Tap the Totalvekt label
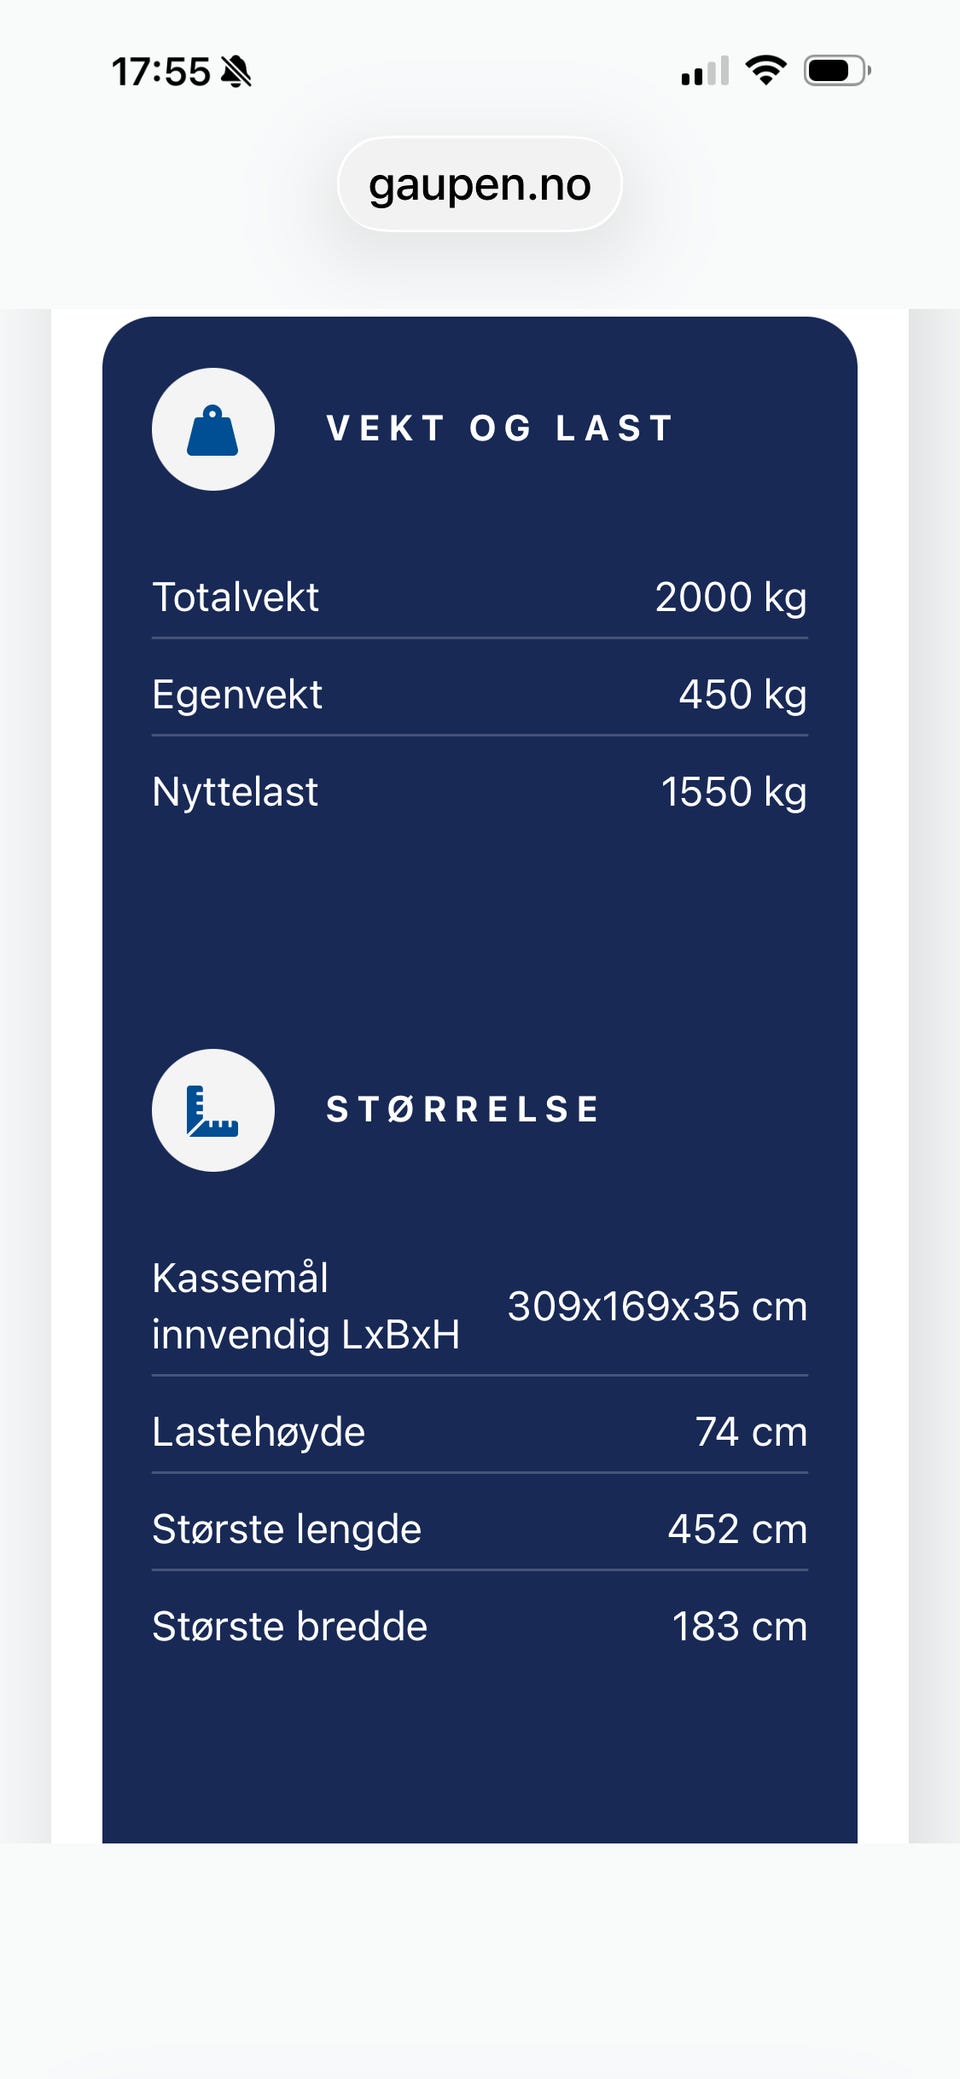This screenshot has height=2079, width=960. coord(235,598)
